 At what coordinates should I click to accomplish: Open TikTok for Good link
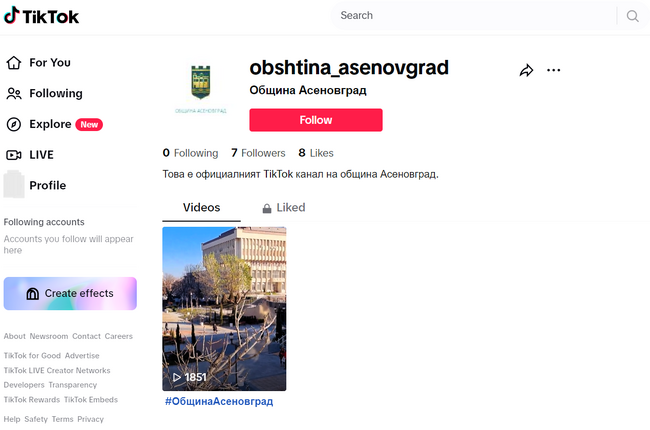[x=32, y=356]
